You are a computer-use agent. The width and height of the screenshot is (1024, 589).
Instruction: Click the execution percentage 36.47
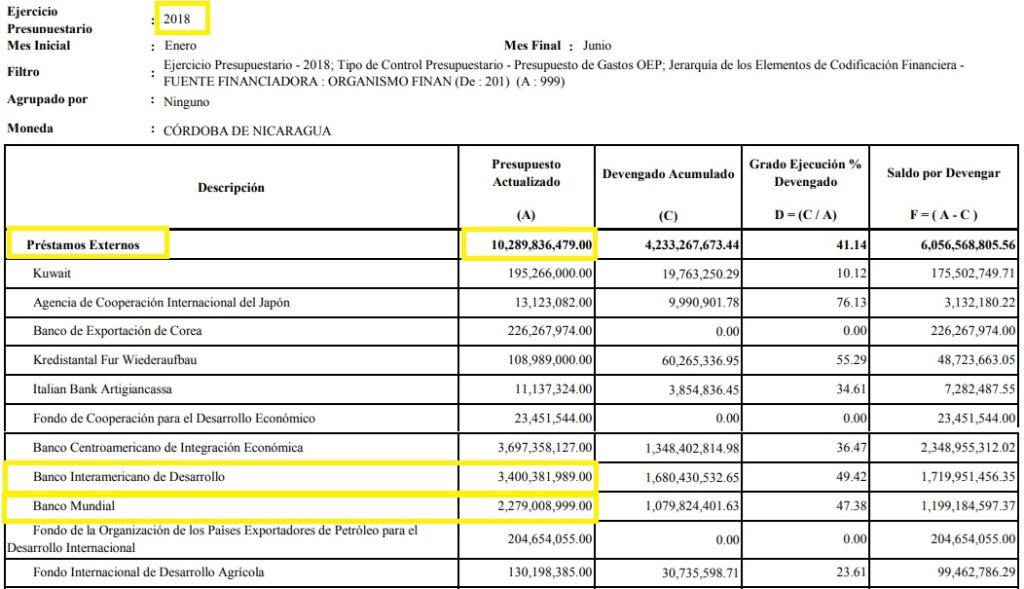pyautogui.click(x=852, y=447)
